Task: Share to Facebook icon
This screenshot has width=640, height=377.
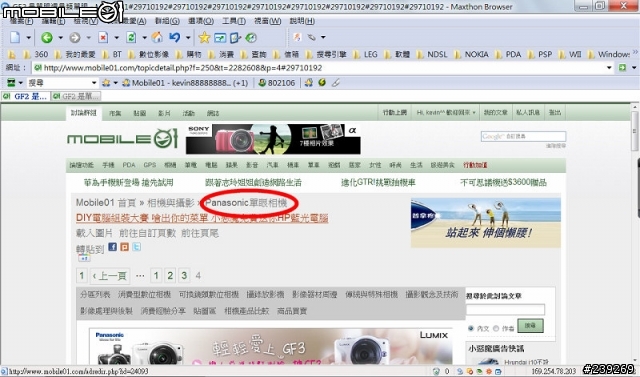Action: [x=113, y=247]
